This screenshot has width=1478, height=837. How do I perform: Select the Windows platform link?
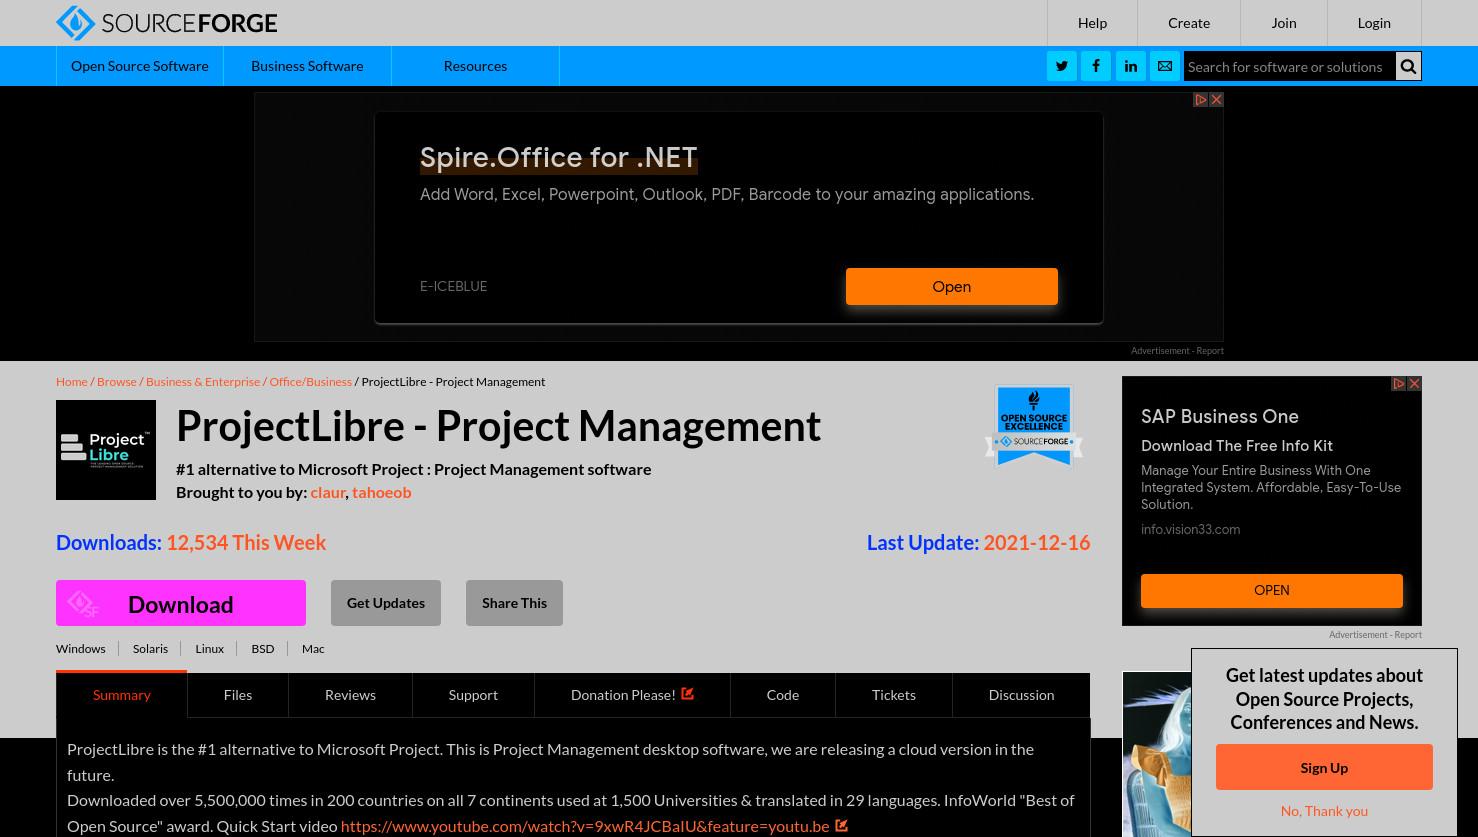click(80, 648)
